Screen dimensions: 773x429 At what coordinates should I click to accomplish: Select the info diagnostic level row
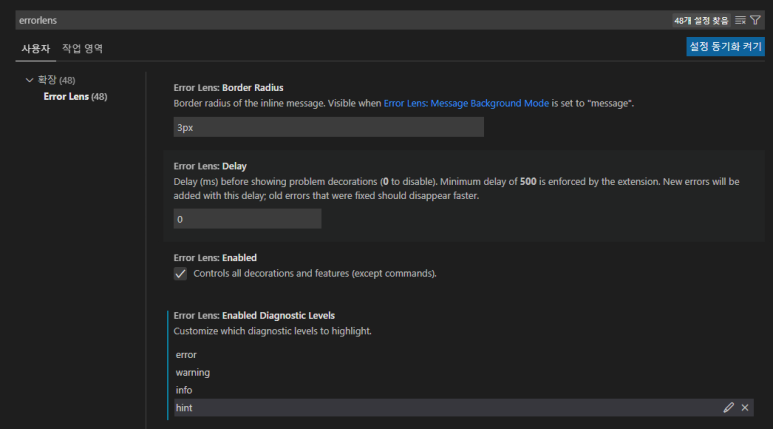(x=463, y=390)
